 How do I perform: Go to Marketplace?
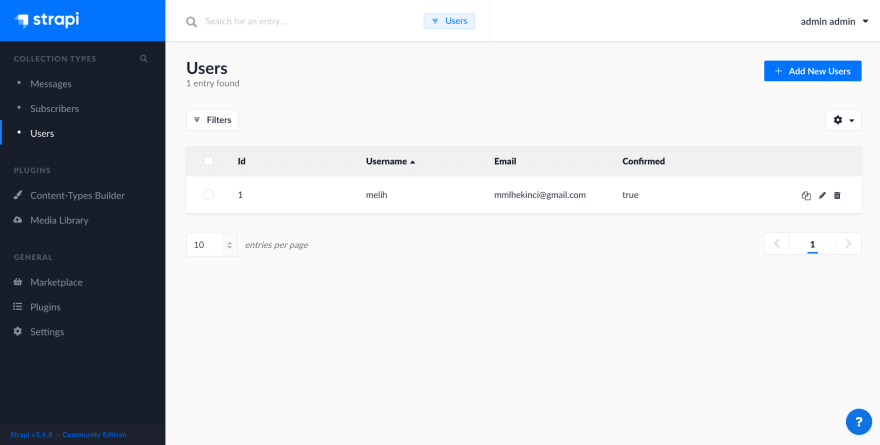pyautogui.click(x=56, y=282)
